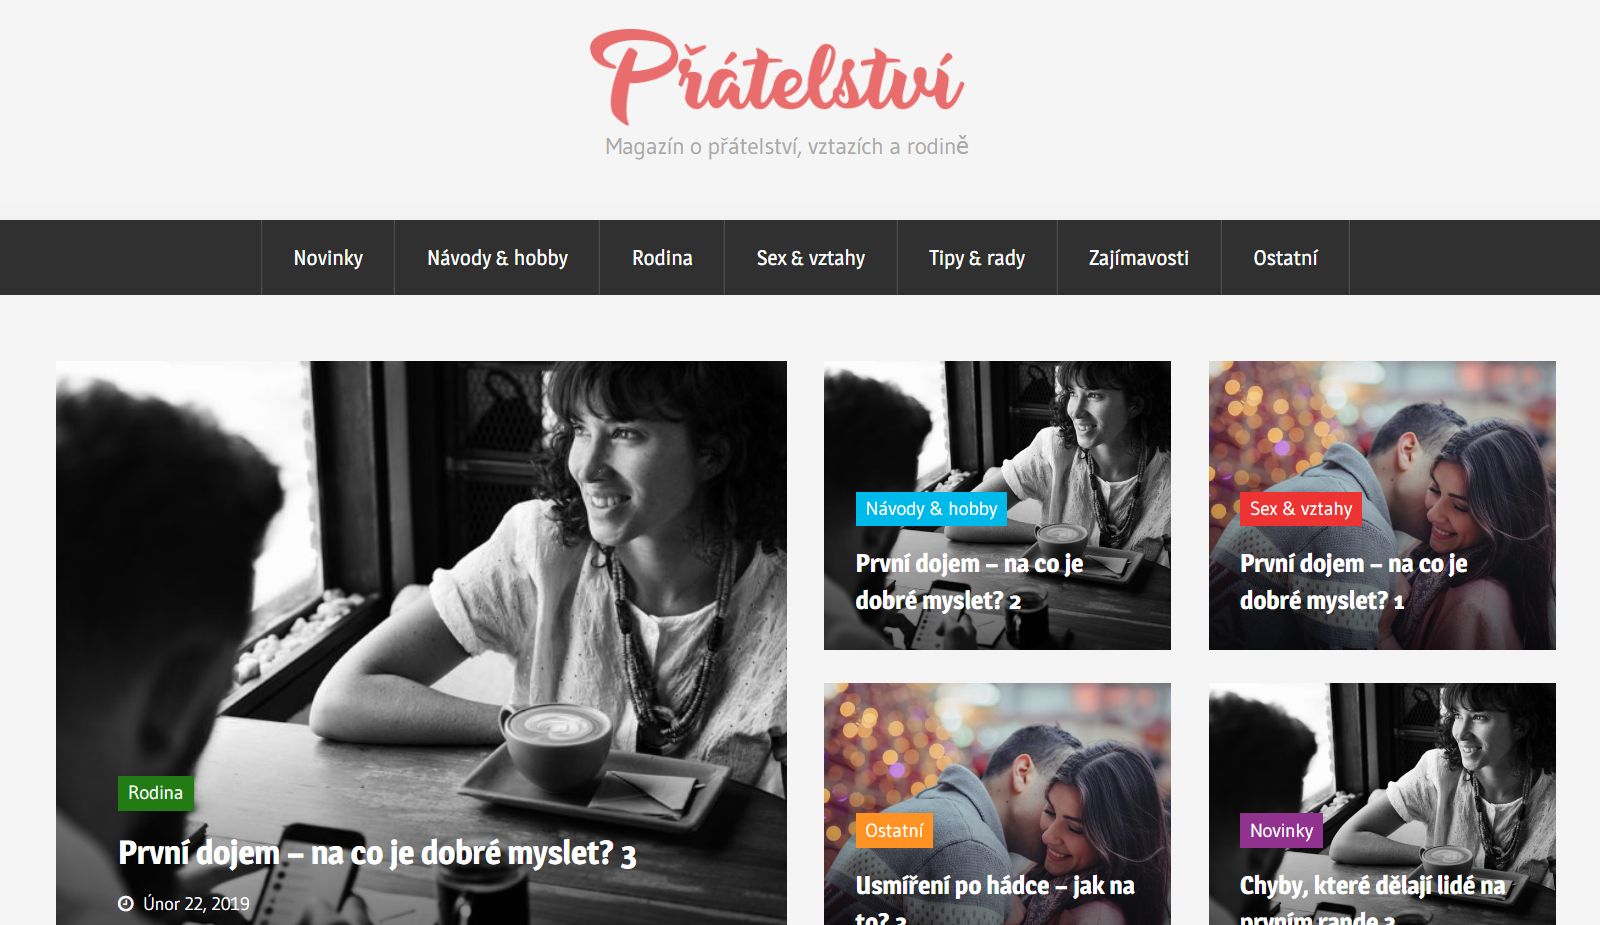Open article První dojem – na co je dobré myslet? 3
The height and width of the screenshot is (925, 1600).
point(377,854)
